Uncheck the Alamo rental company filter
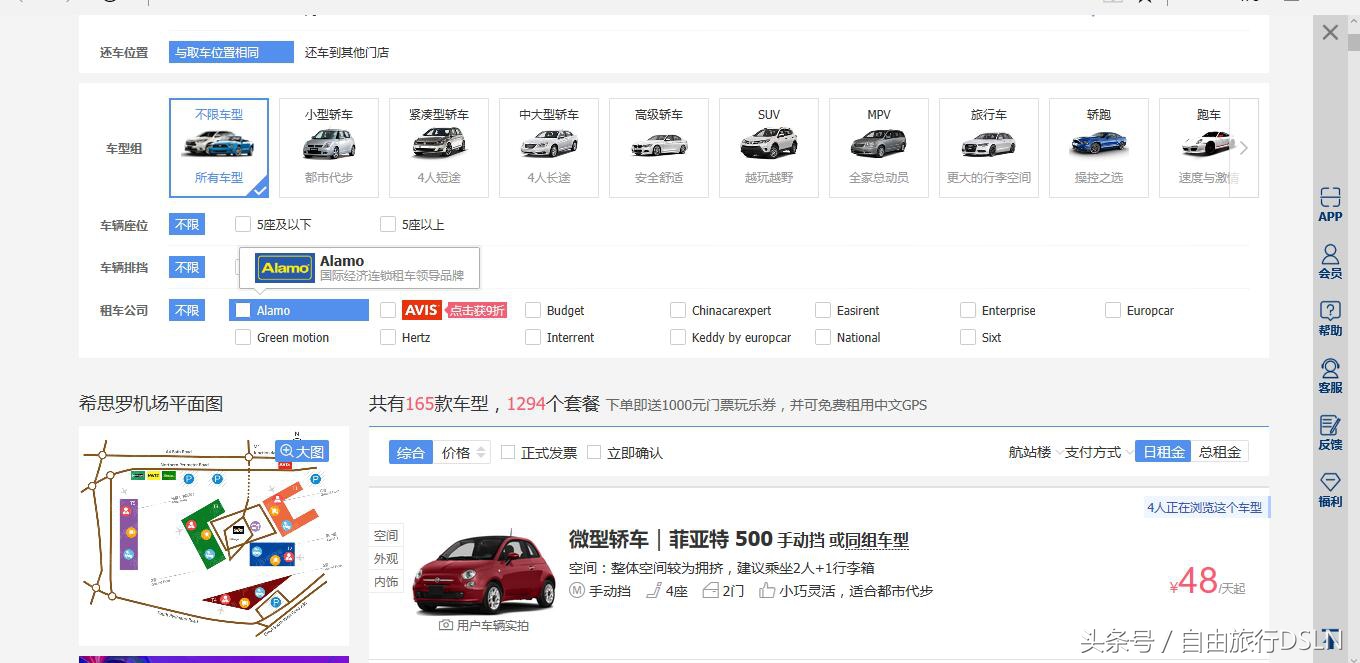The height and width of the screenshot is (663, 1360). [x=242, y=310]
